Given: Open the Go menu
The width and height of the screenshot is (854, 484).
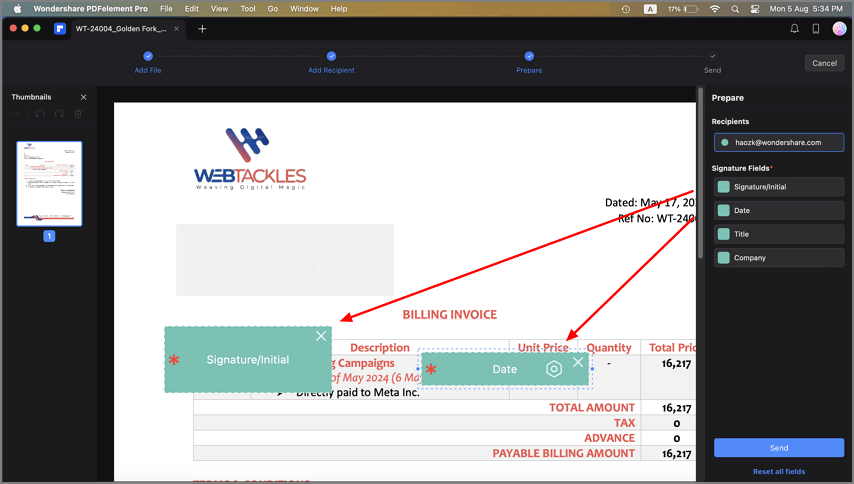Looking at the screenshot, I should (x=273, y=9).
